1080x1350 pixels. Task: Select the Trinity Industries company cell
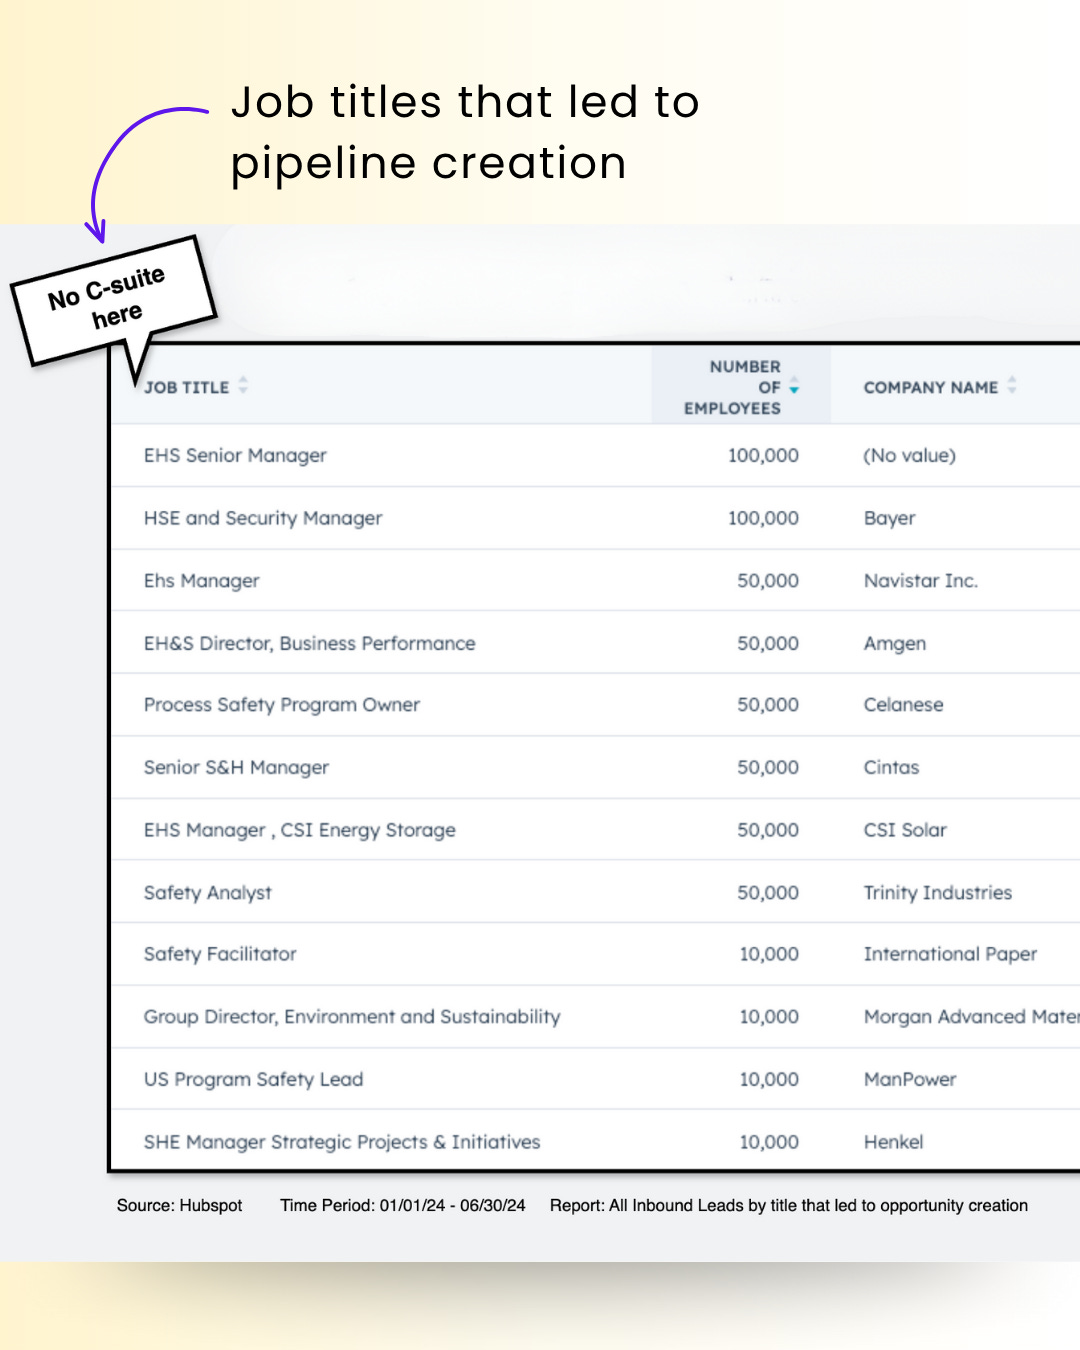(x=938, y=893)
